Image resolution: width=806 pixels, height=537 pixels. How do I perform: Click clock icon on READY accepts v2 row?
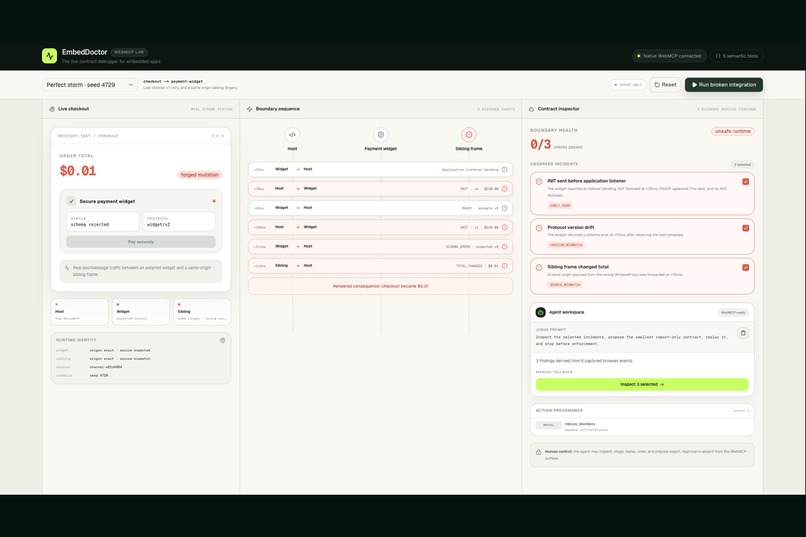(504, 208)
